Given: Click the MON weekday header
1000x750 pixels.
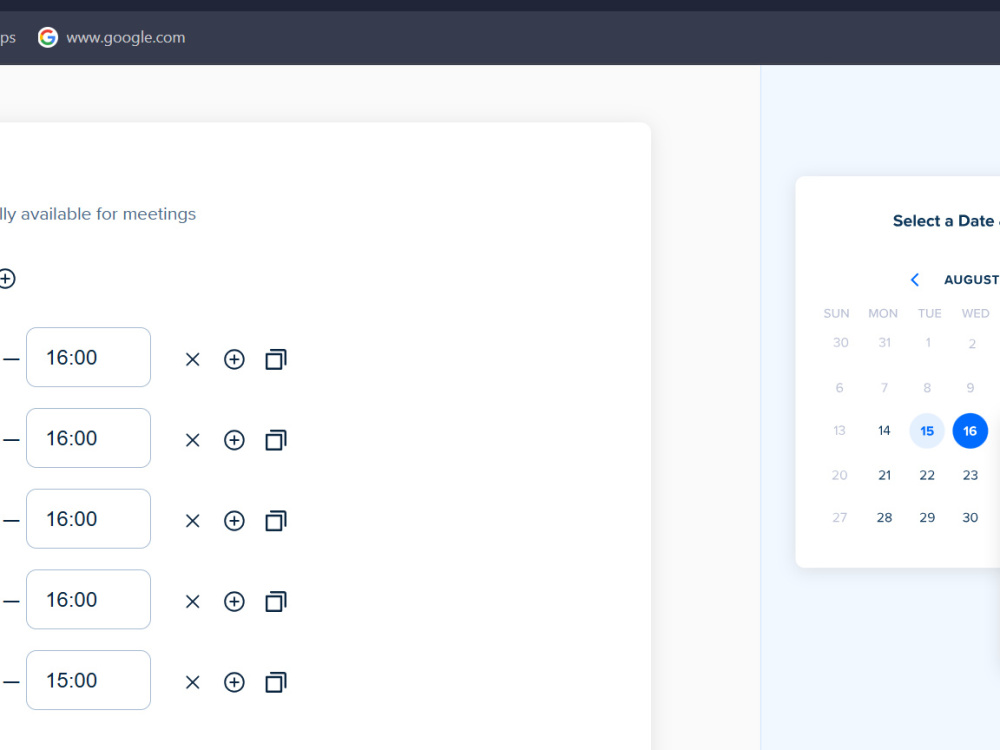Looking at the screenshot, I should tap(883, 313).
